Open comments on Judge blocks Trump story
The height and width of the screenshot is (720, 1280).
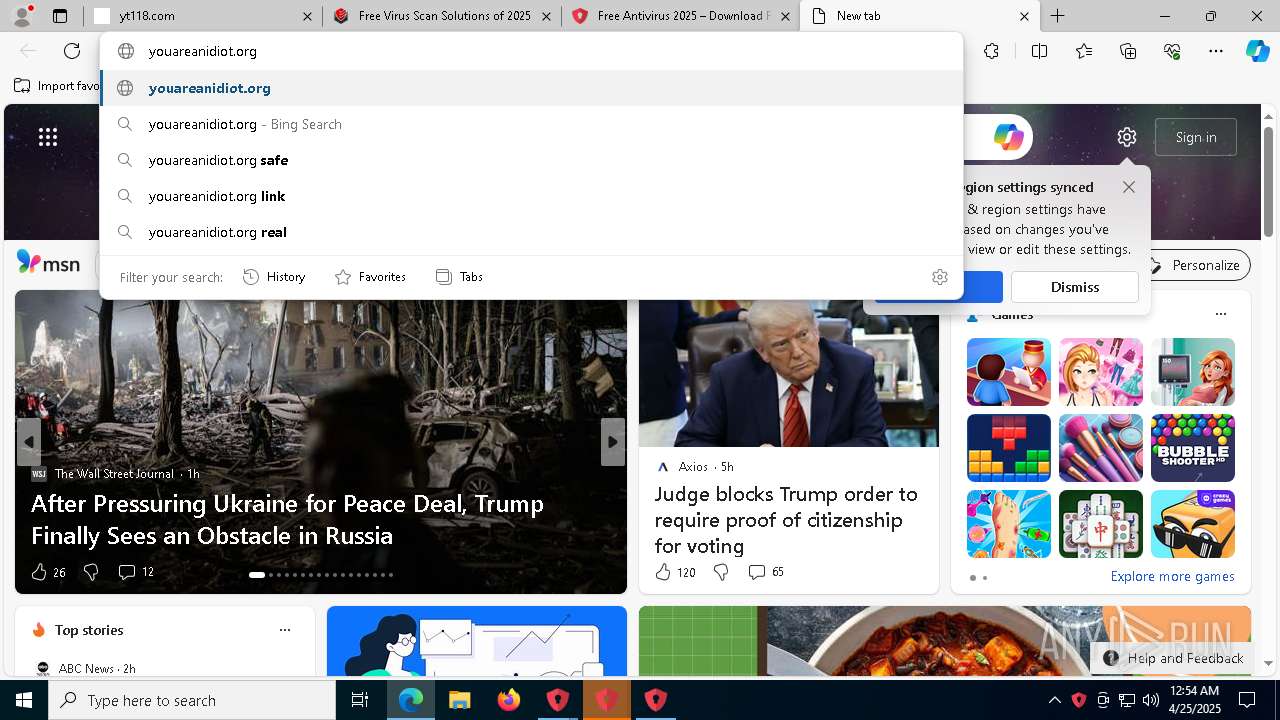(766, 572)
